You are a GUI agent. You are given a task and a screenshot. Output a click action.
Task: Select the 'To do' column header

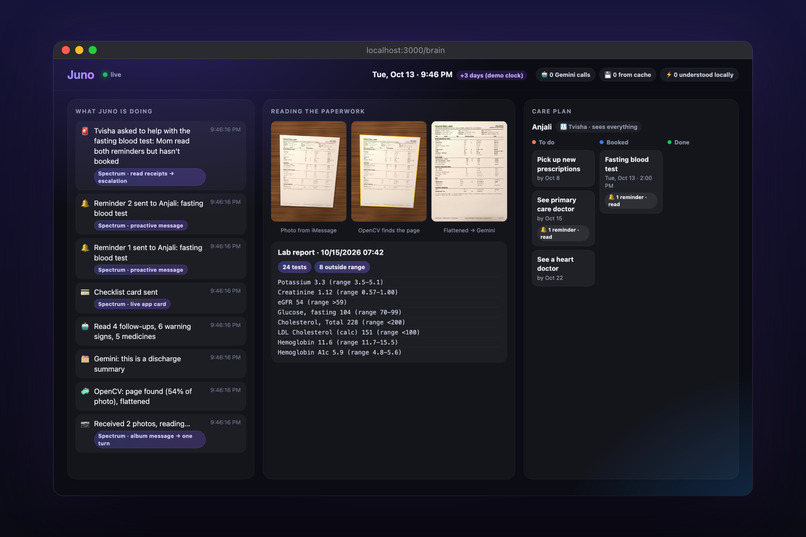(543, 142)
